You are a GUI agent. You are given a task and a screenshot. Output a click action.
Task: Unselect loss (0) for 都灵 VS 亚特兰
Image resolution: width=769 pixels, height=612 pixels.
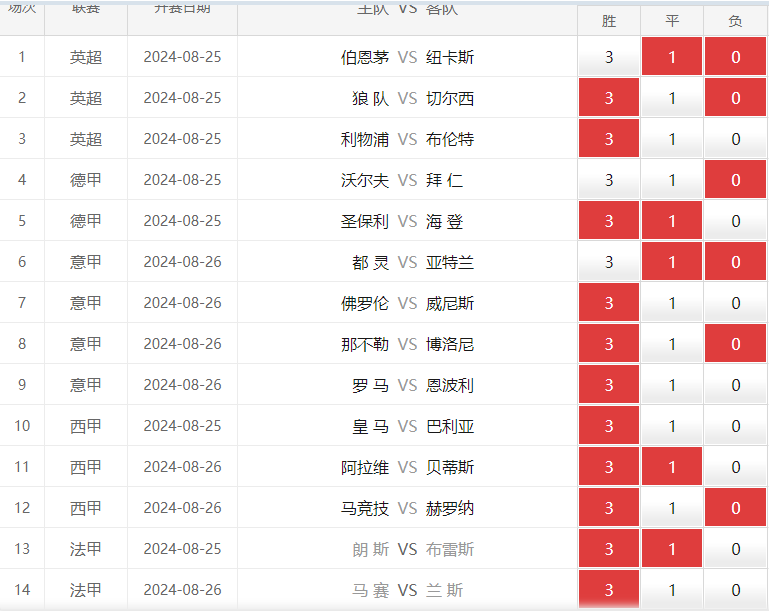(735, 262)
